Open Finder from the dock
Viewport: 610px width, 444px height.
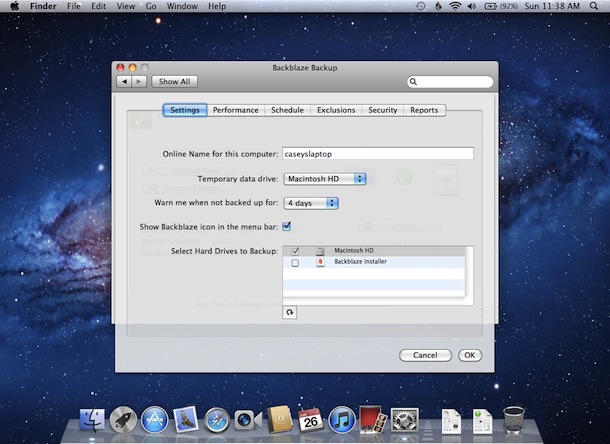pos(91,420)
